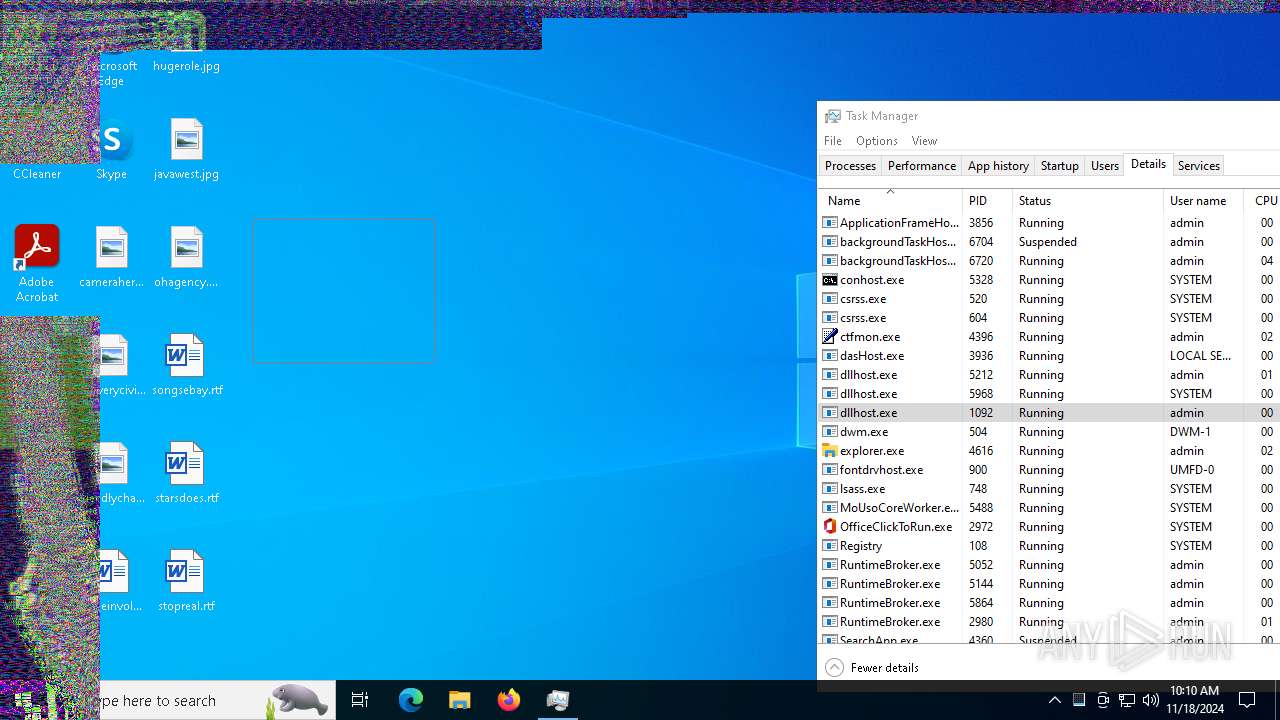Sort processes by PID column header
The height and width of the screenshot is (720, 1280).
988,200
